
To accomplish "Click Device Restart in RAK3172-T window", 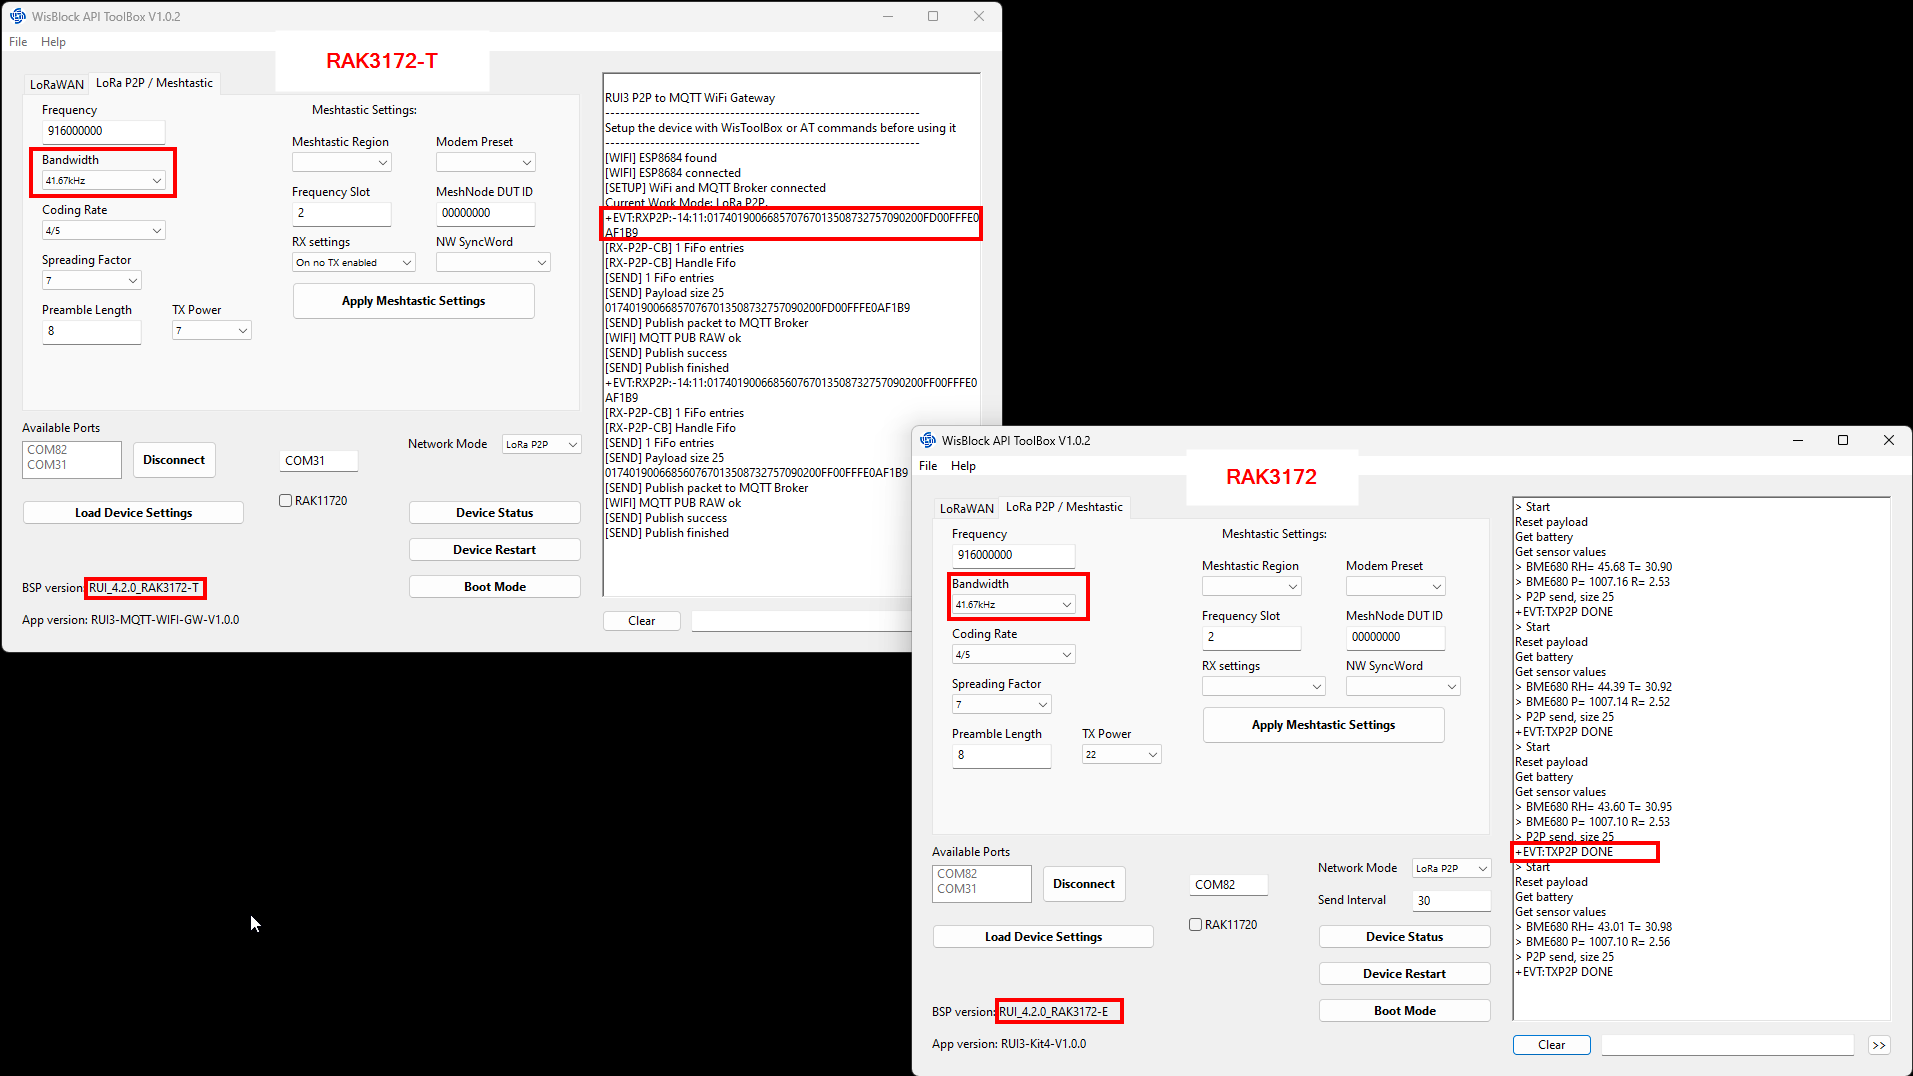I will point(494,550).
